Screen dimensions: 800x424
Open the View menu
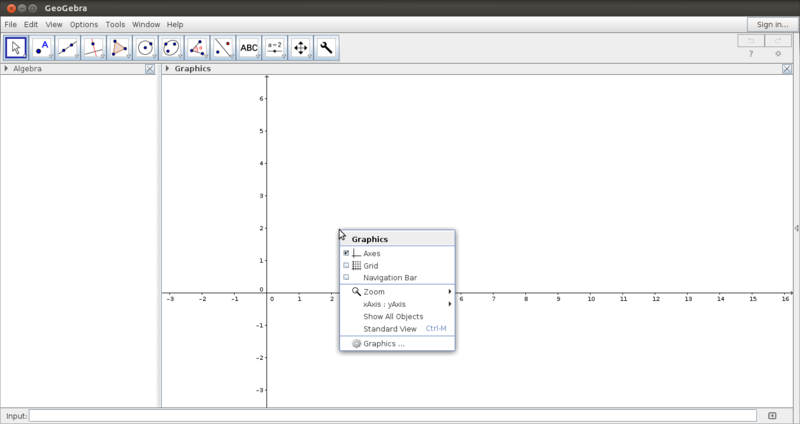coord(54,24)
